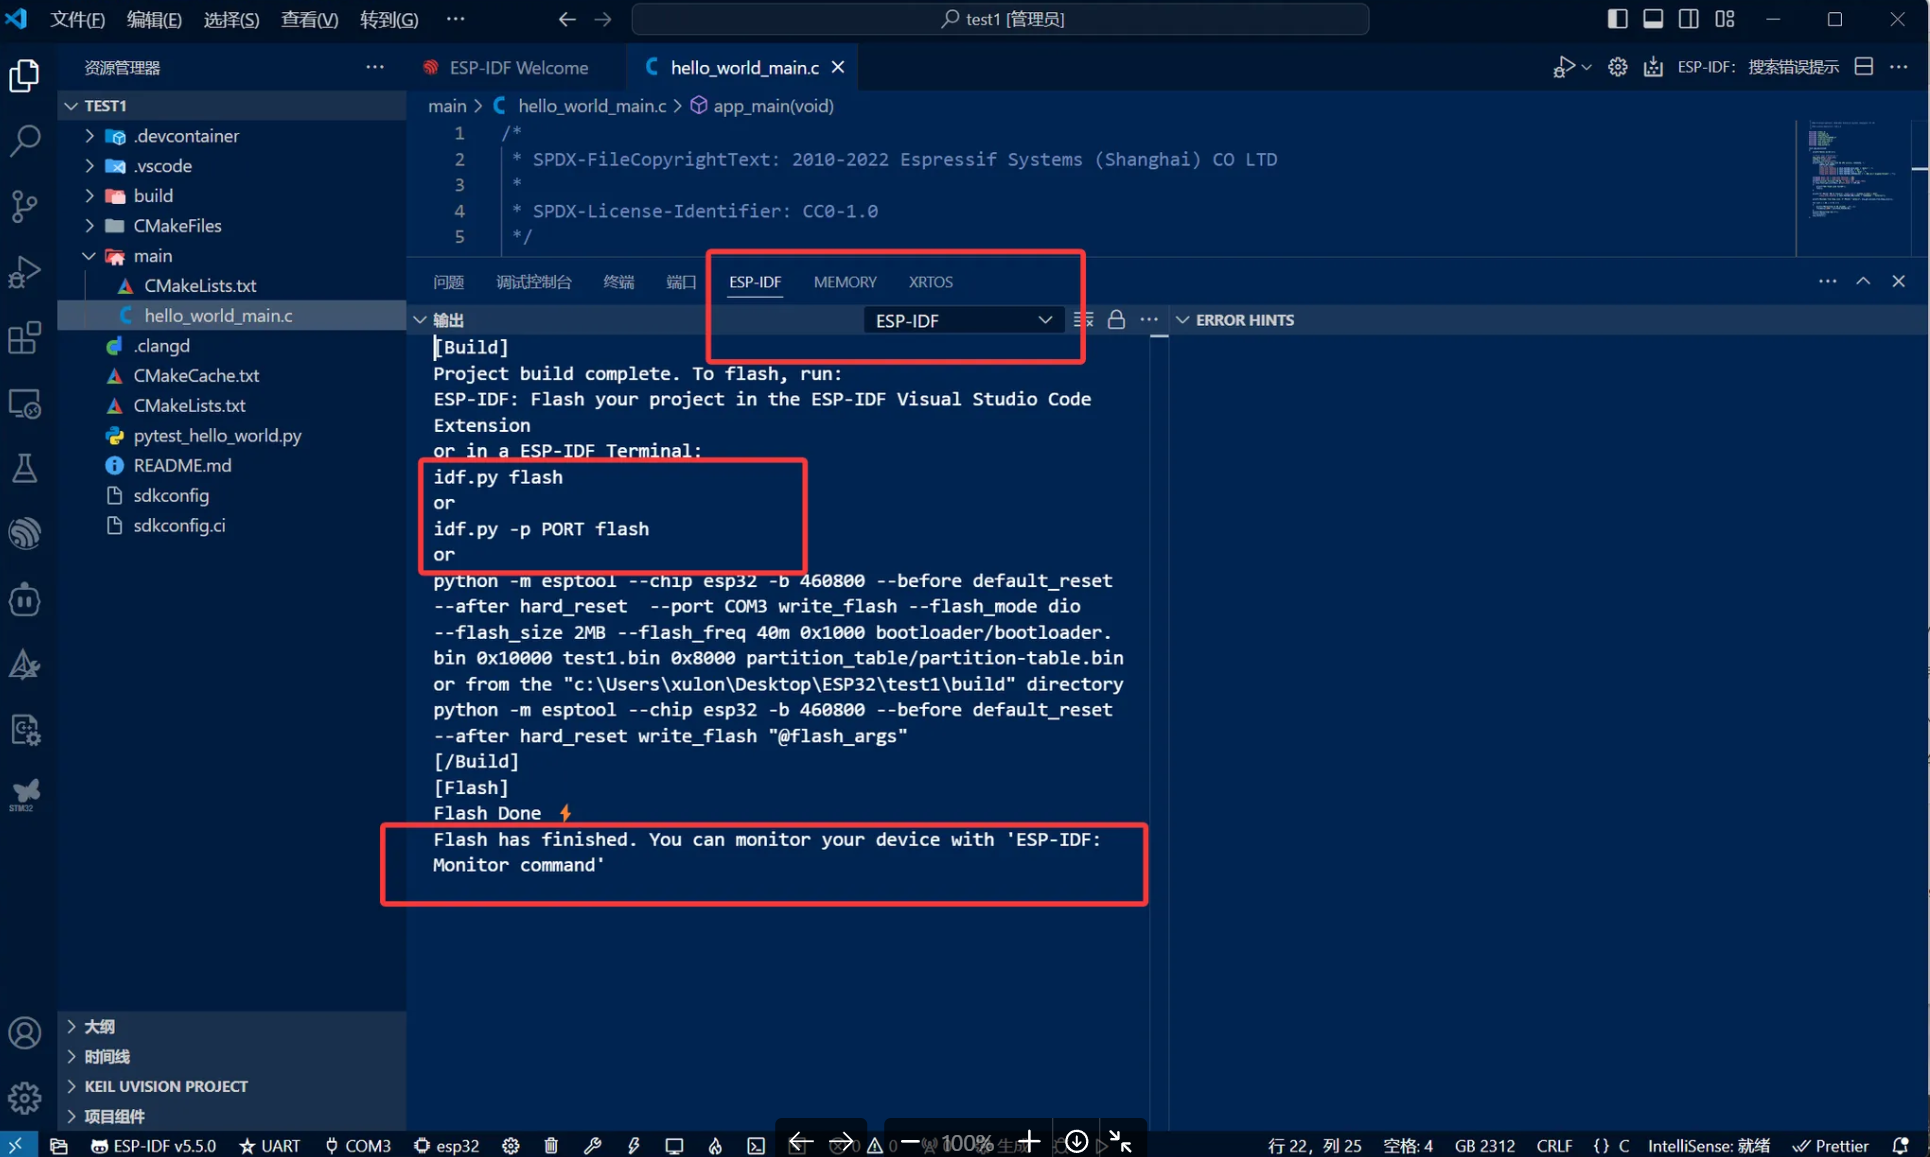Switch to the 终端 panel tab

(618, 282)
